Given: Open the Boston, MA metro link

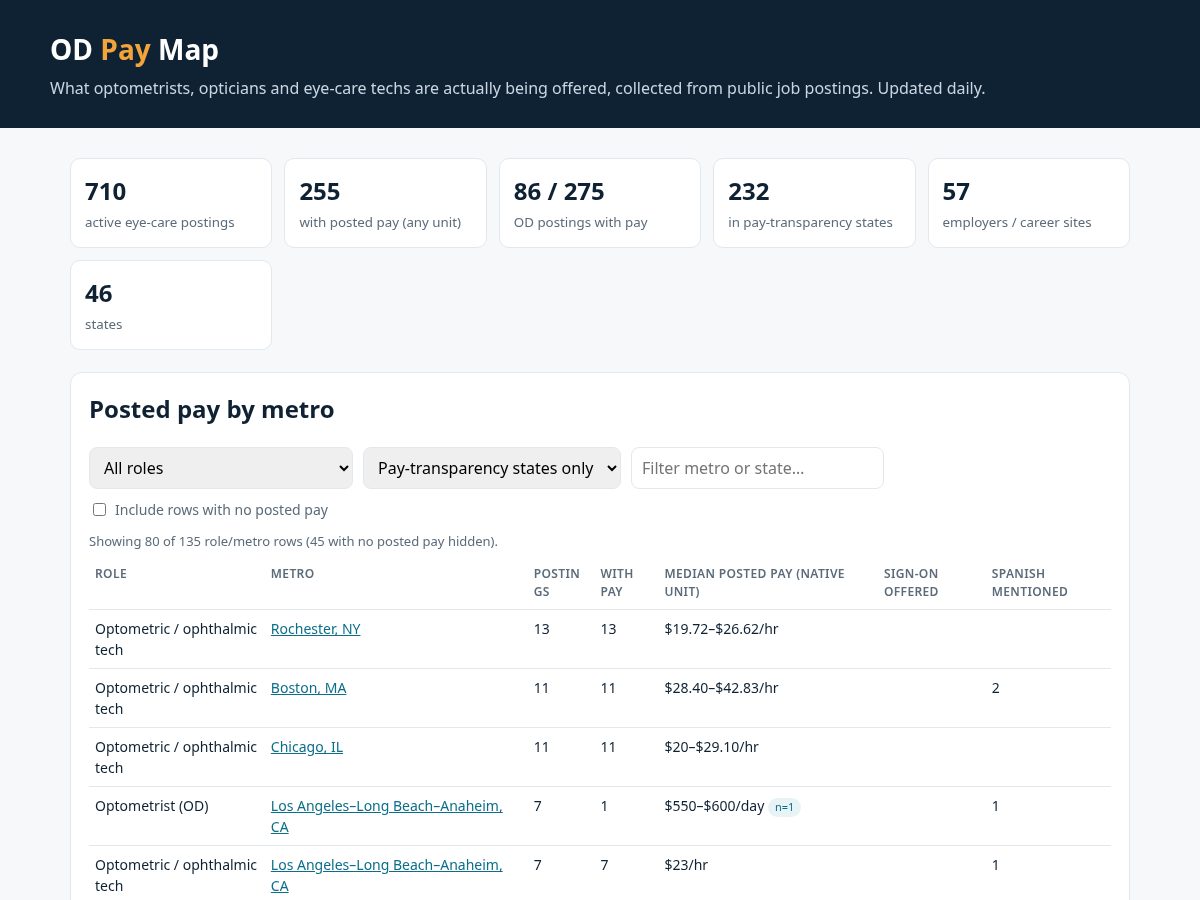Looking at the screenshot, I should click(308, 688).
